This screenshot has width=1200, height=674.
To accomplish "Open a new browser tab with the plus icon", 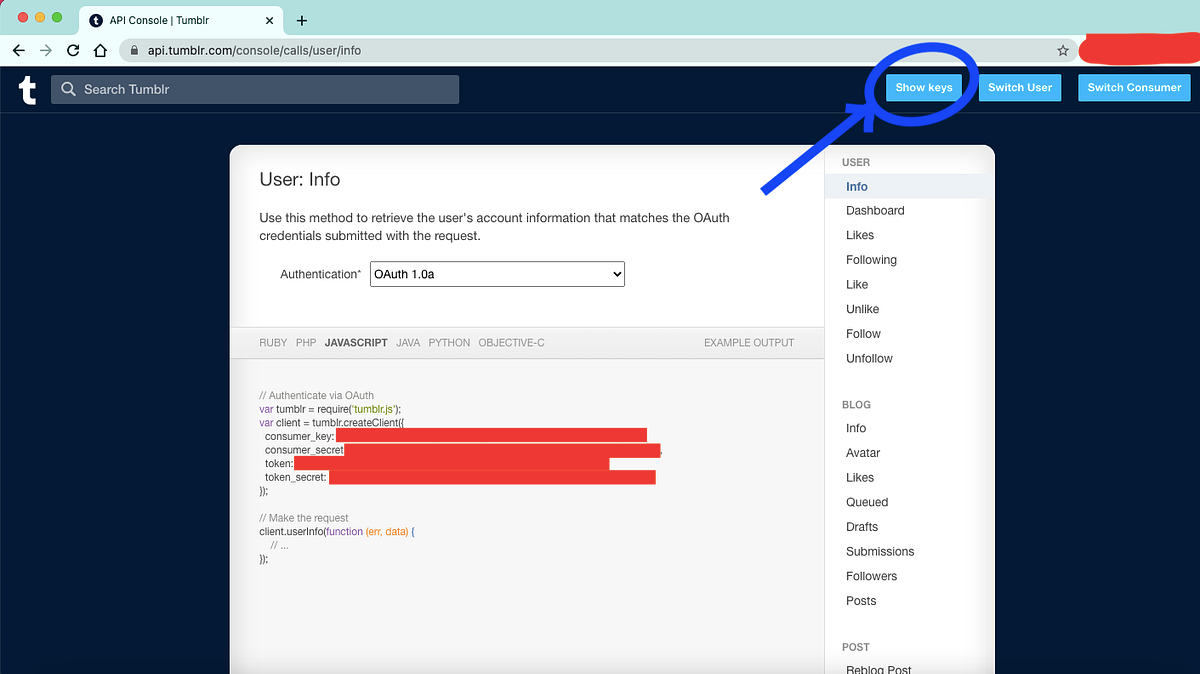I will coord(302,20).
